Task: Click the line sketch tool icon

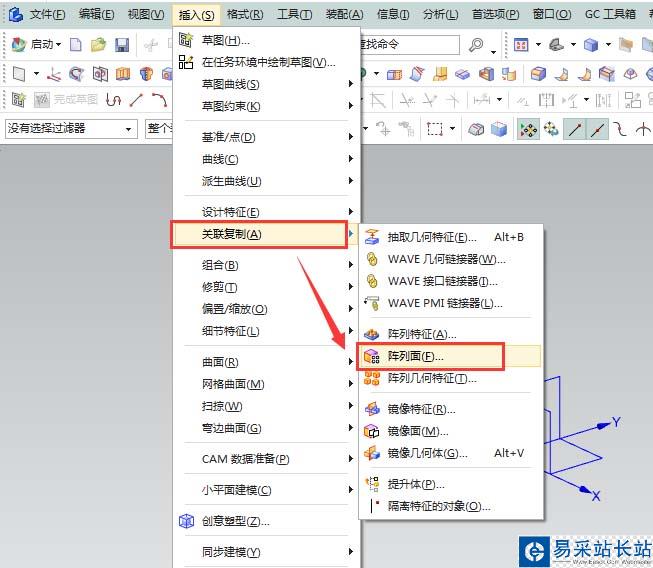Action: tap(136, 100)
